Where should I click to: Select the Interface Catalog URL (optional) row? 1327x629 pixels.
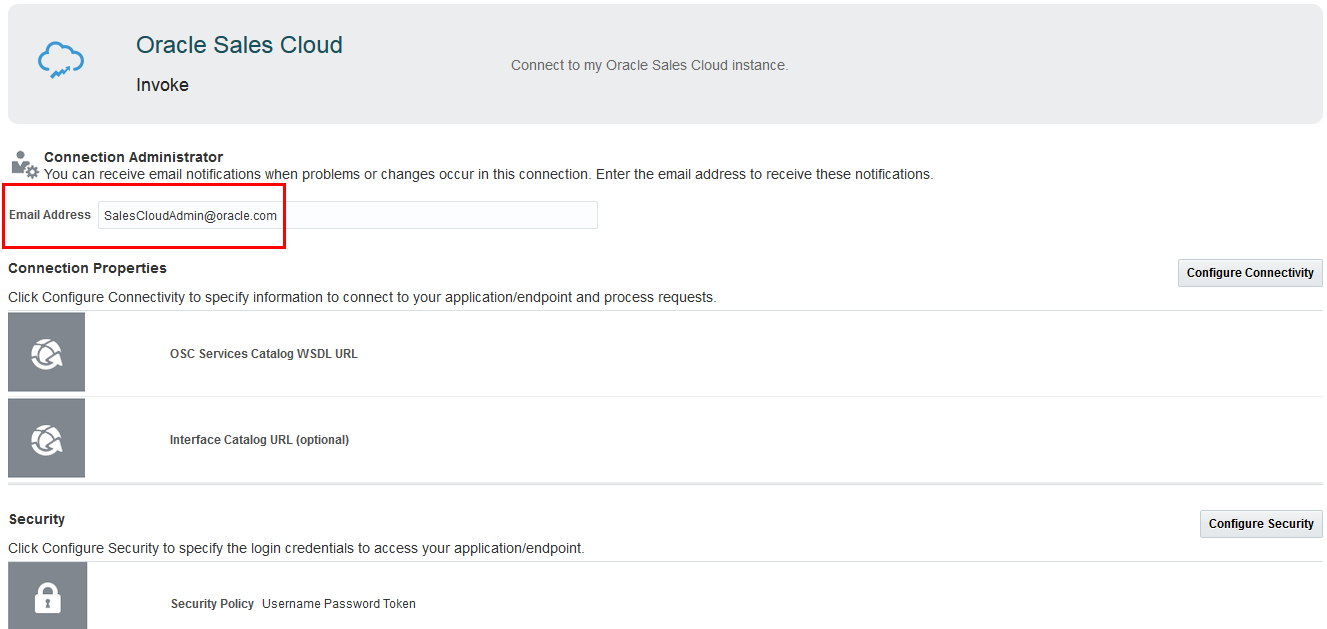pyautogui.click(x=259, y=438)
